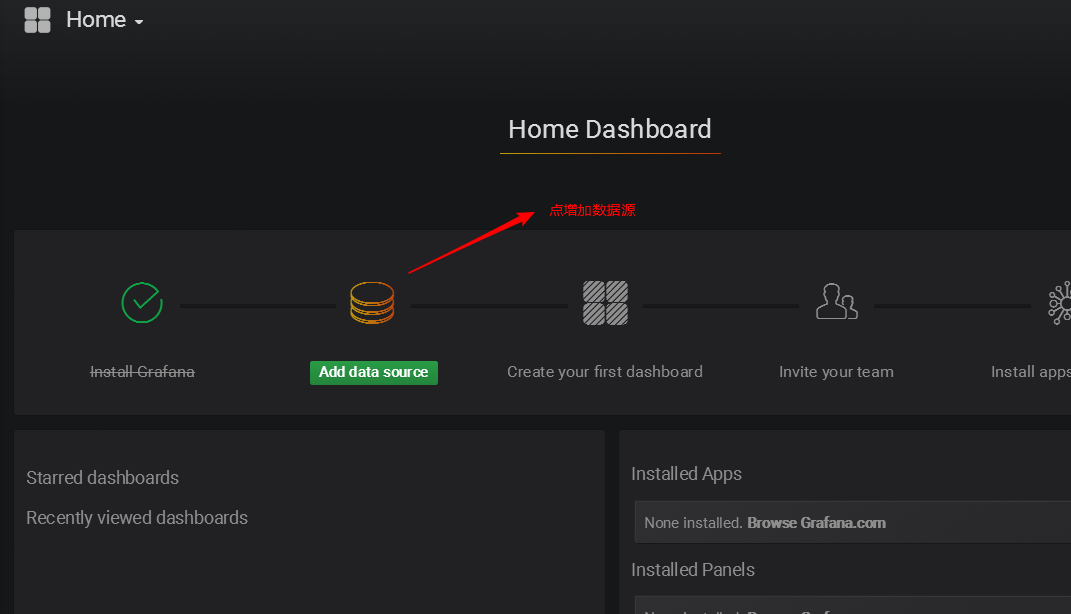Click the Installed Panels heading
The height and width of the screenshot is (614, 1071).
pyautogui.click(x=693, y=570)
